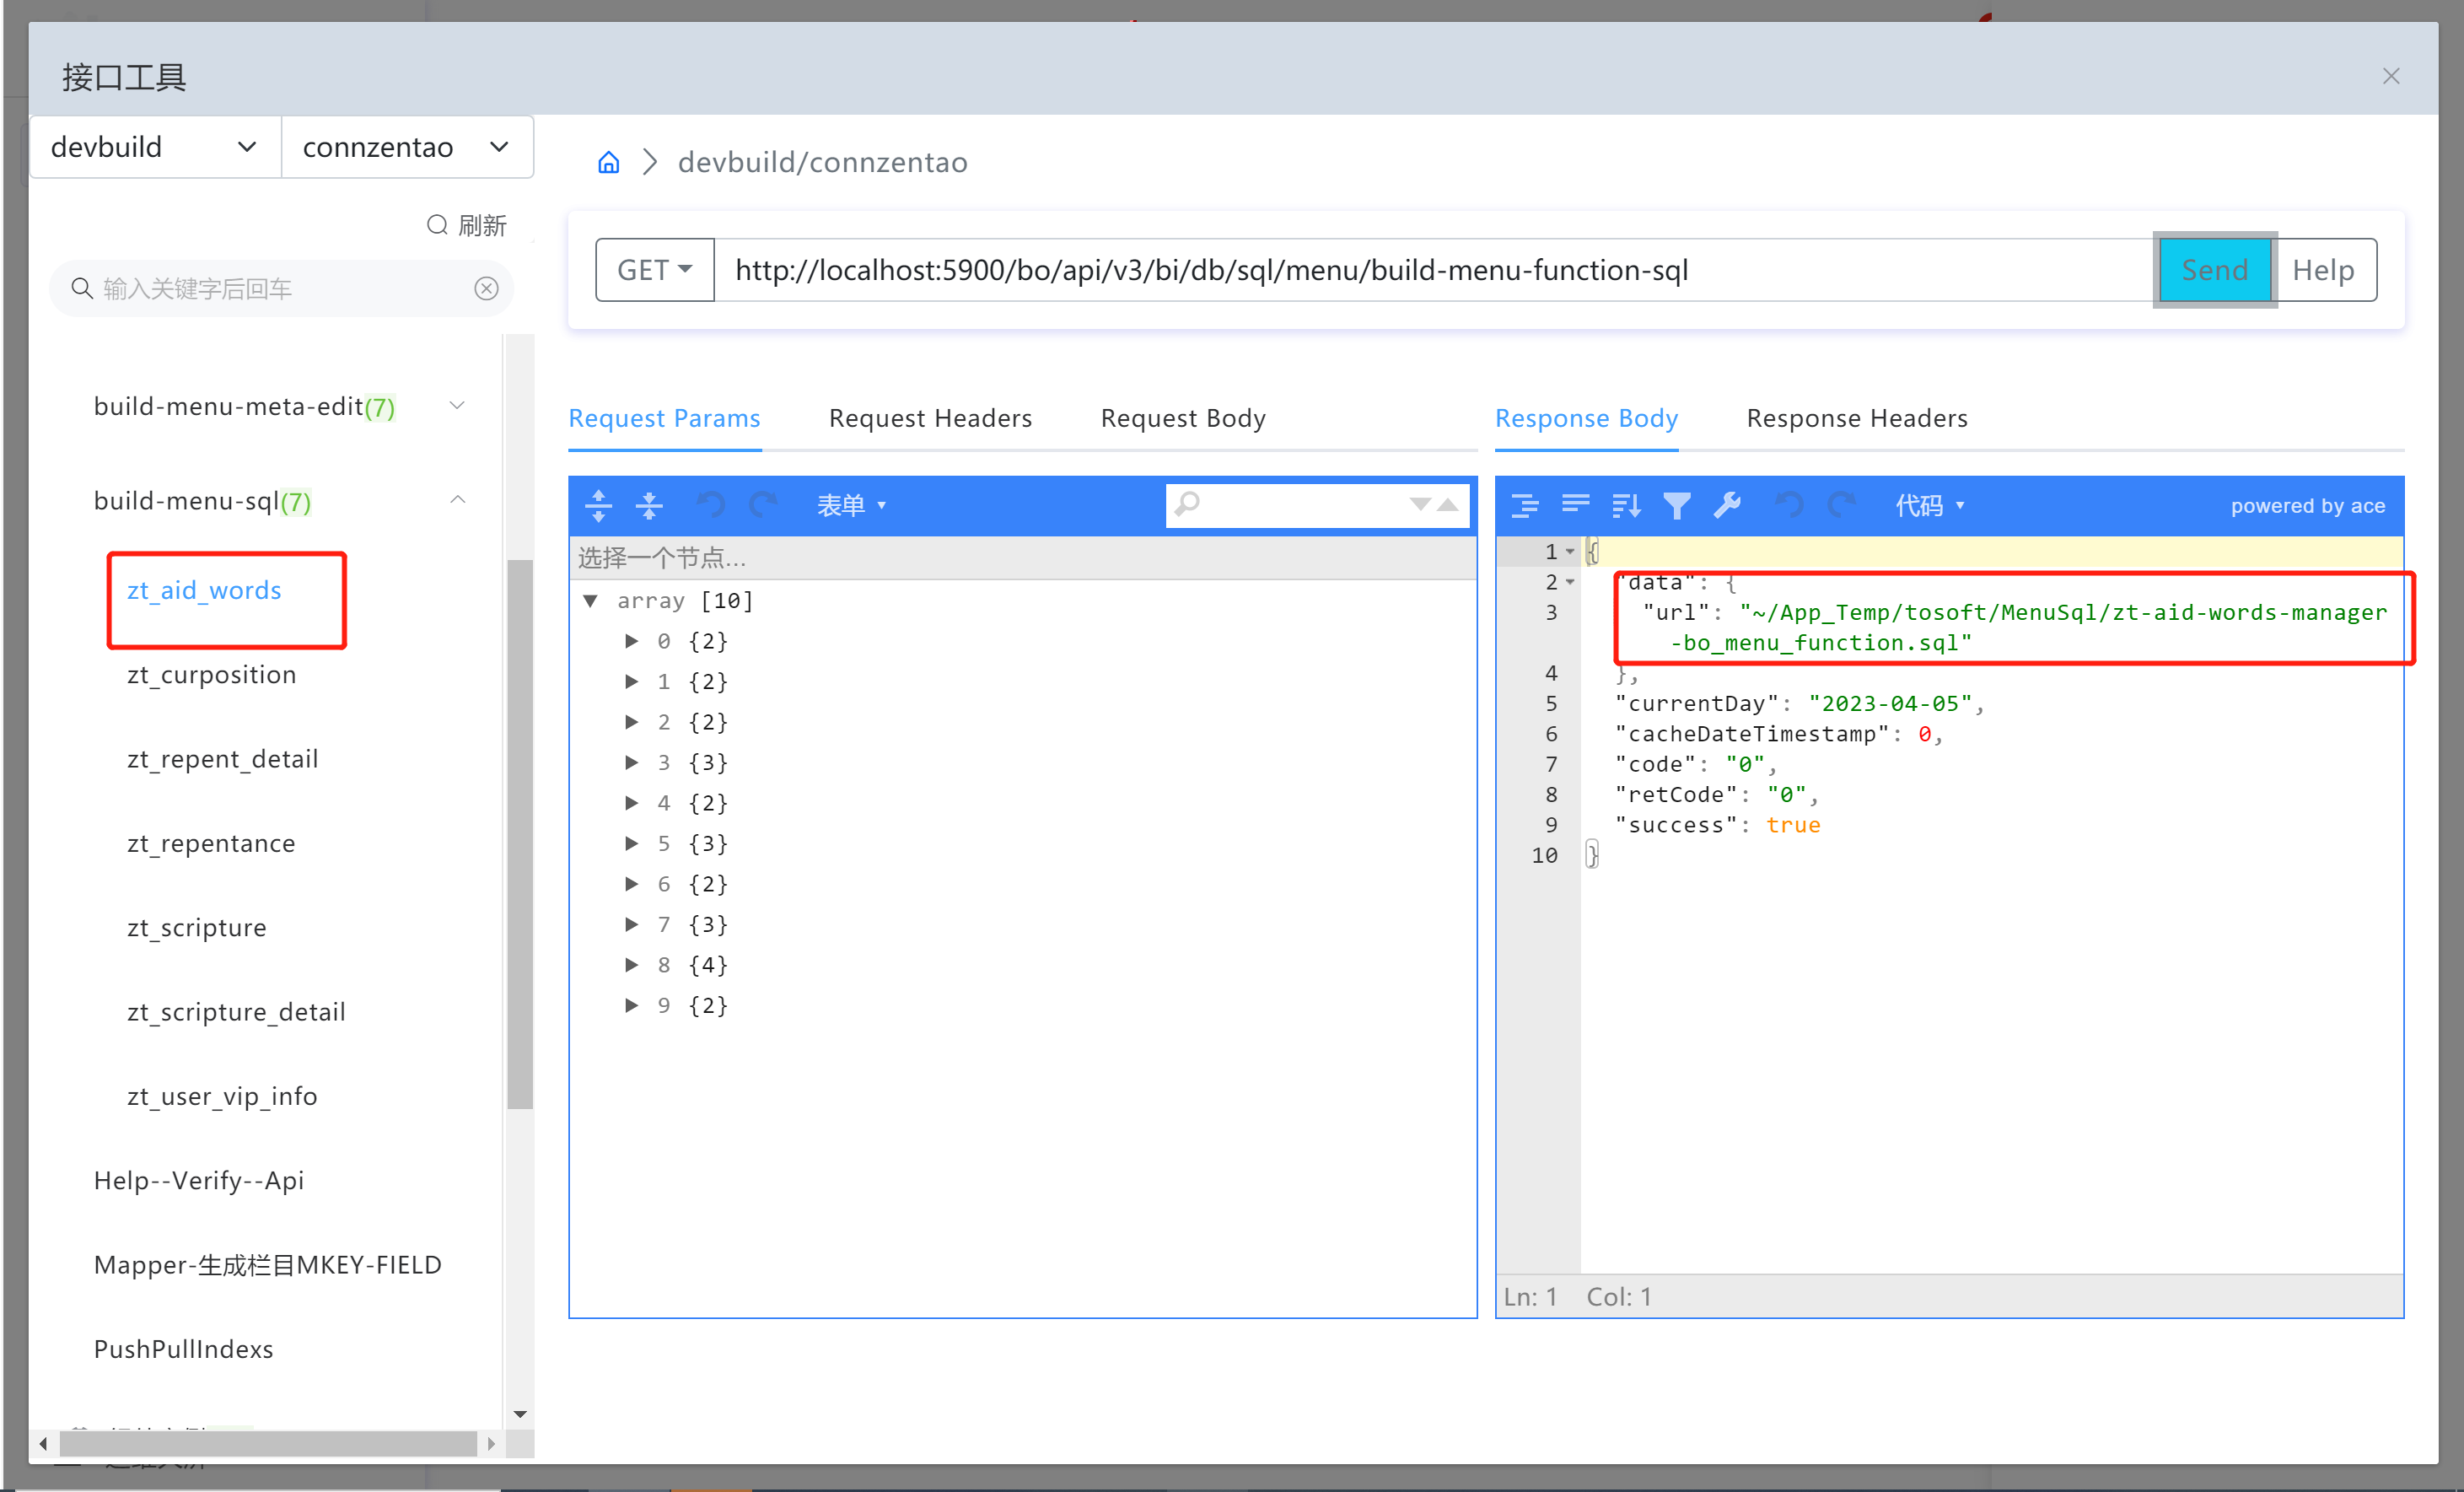Expand array item 5 {3}

[631, 843]
